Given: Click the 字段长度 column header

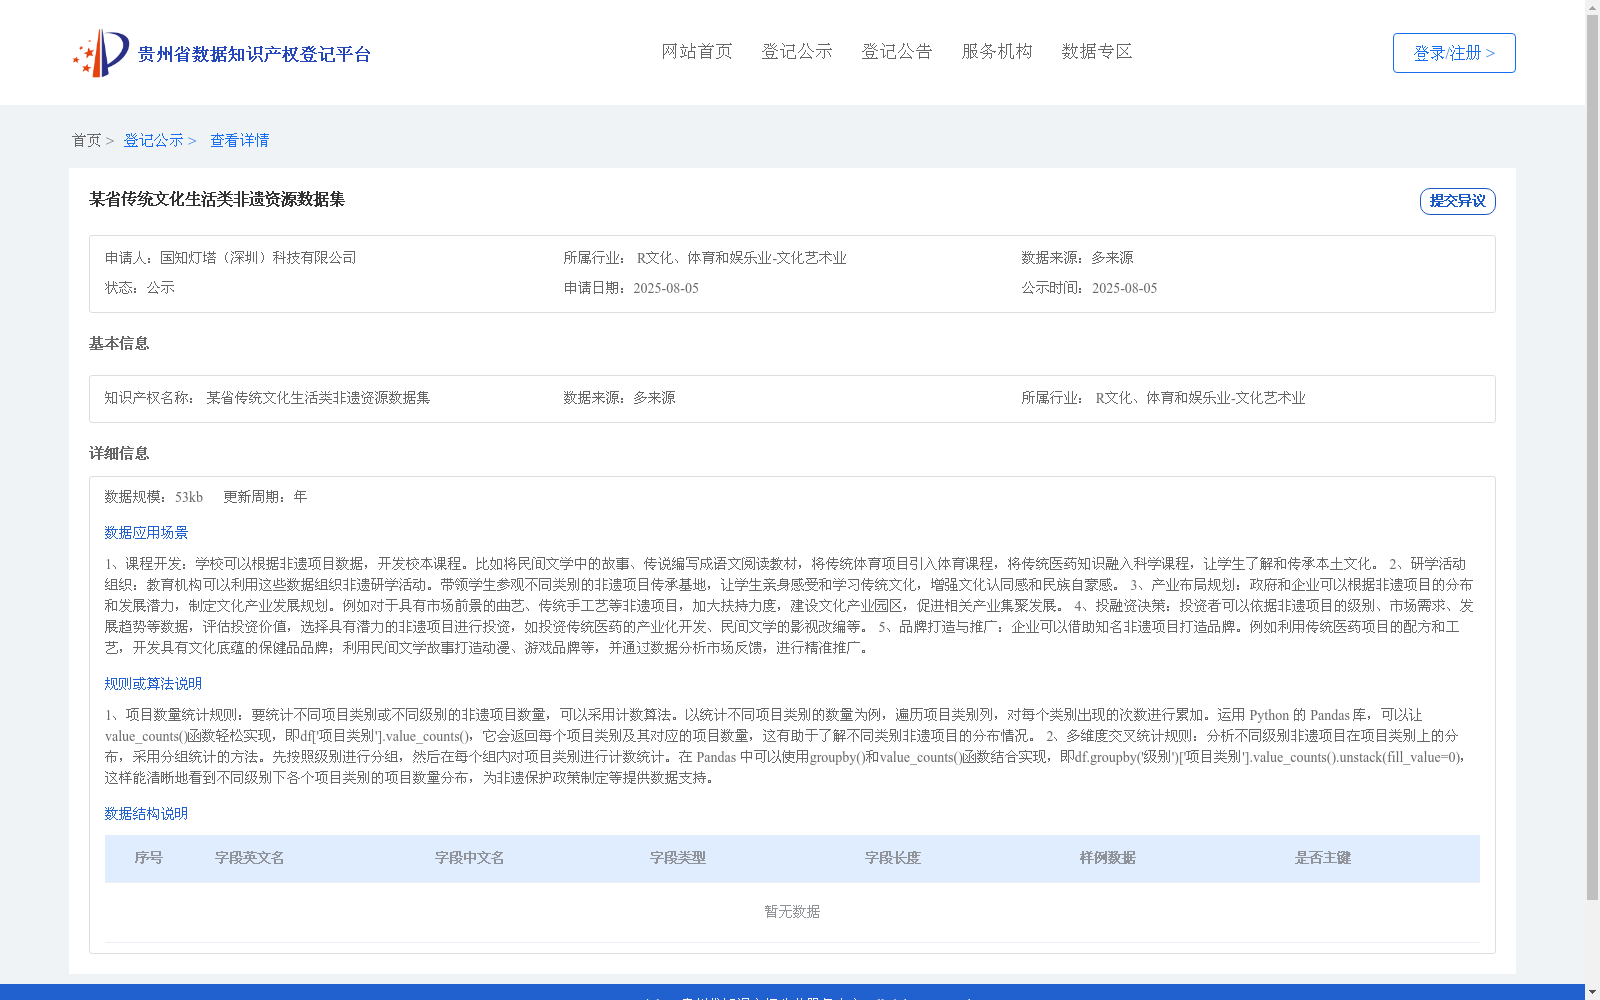Looking at the screenshot, I should click(x=893, y=858).
